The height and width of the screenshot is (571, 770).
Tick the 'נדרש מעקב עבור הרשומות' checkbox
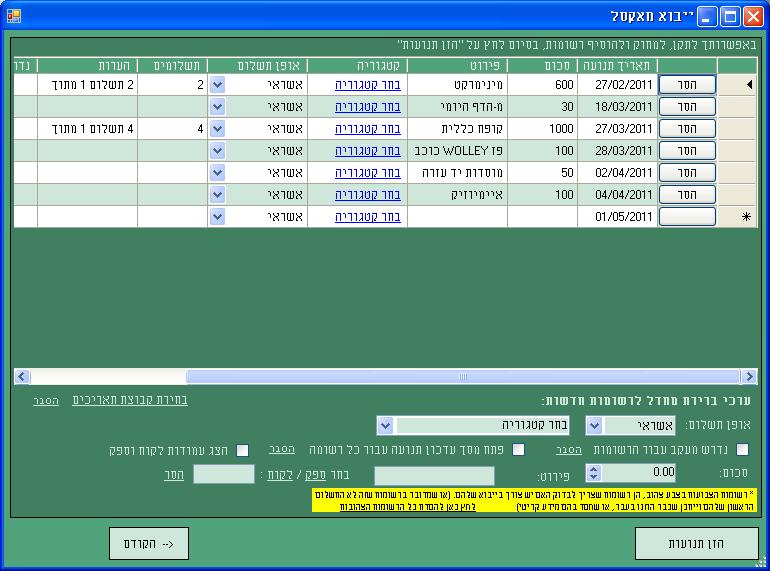coord(742,449)
